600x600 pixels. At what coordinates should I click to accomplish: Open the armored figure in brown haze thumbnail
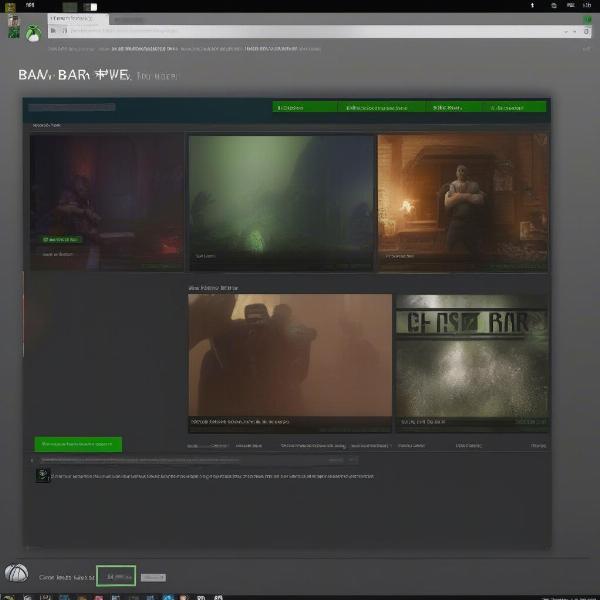[x=290, y=363]
